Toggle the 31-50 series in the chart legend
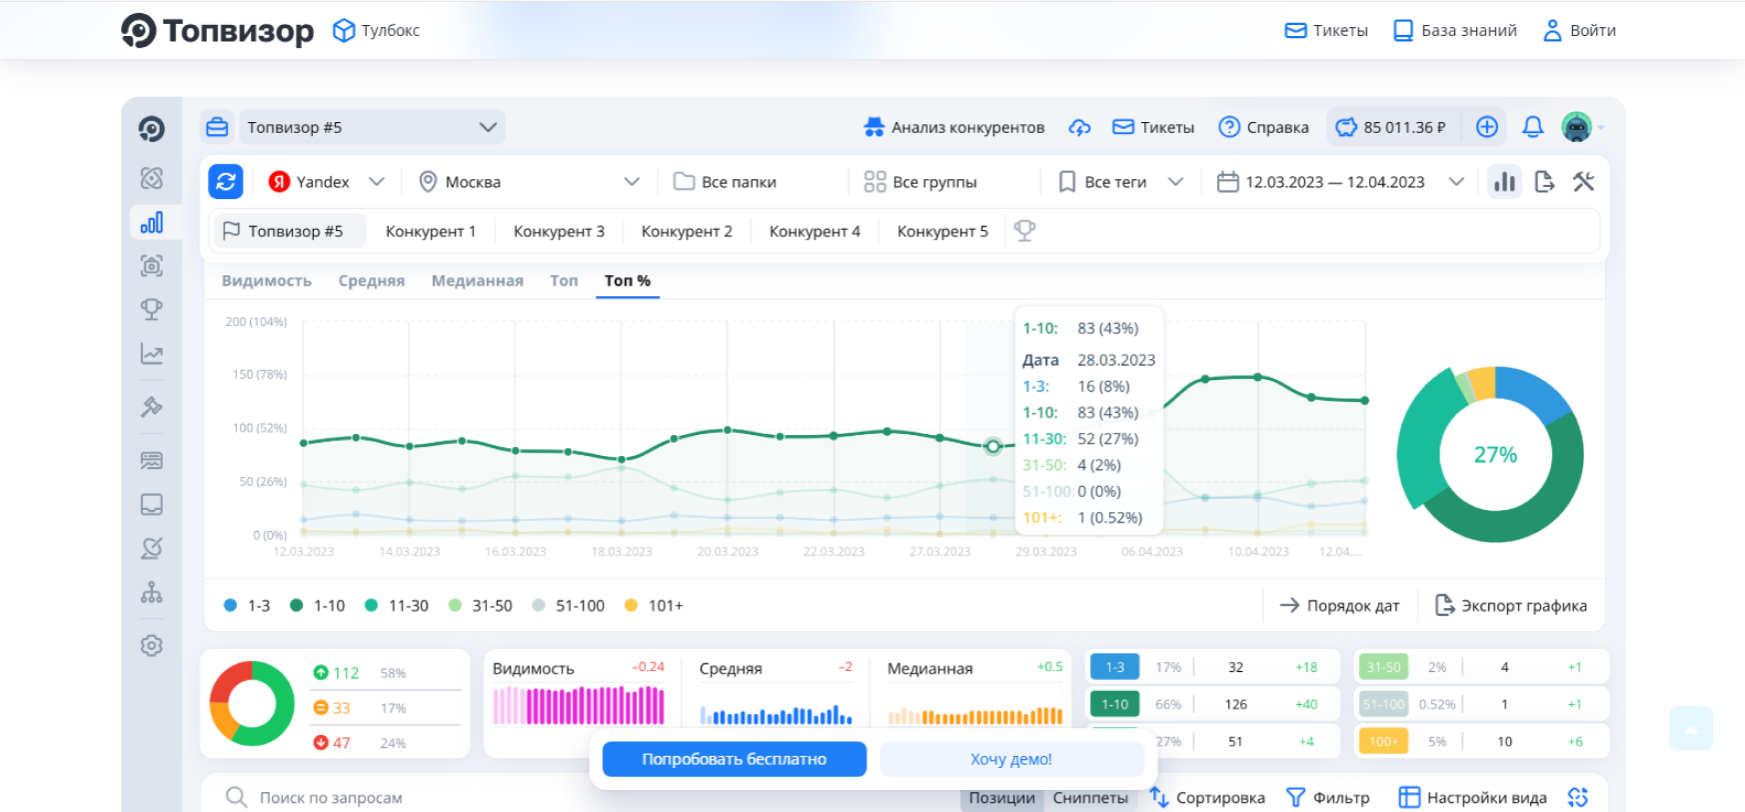Screen dimensions: 1745x812 (481, 606)
